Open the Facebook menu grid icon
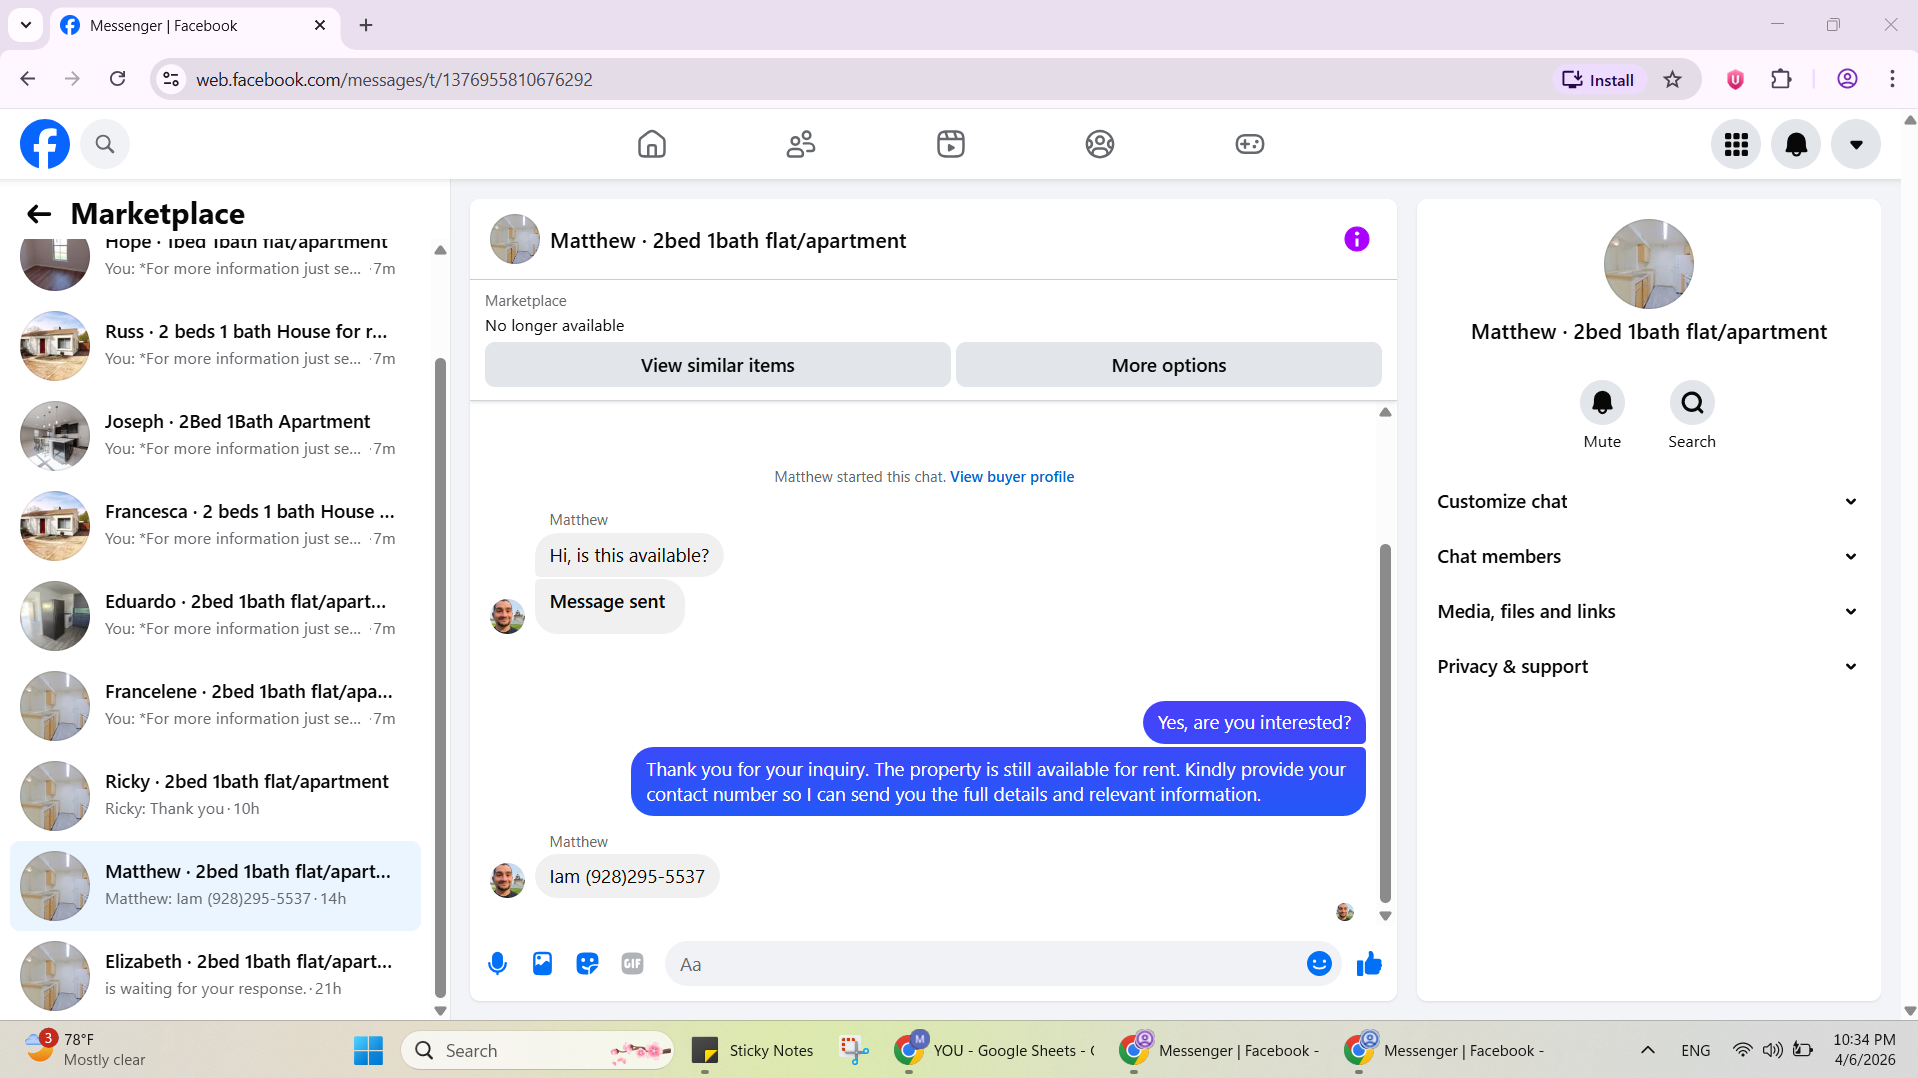This screenshot has width=1918, height=1078. (x=1736, y=144)
